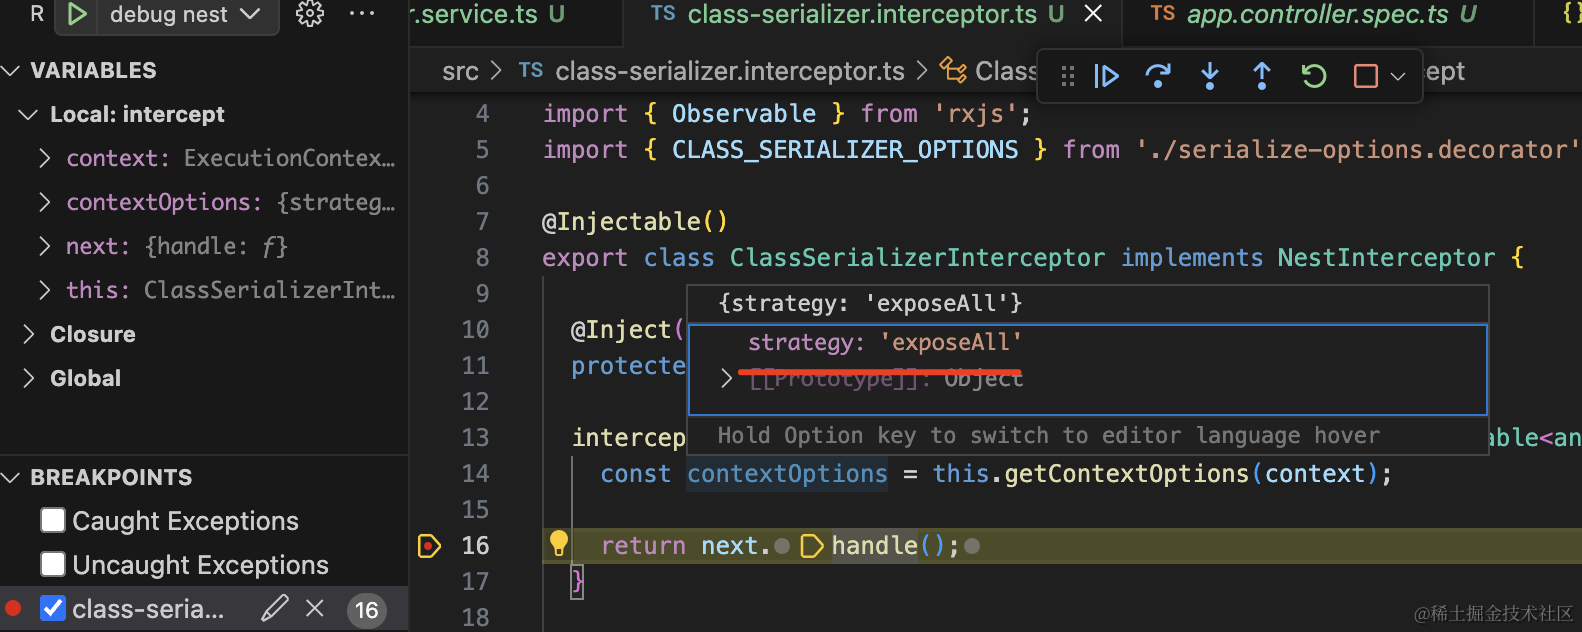Click the Continue debug button
The height and width of the screenshot is (632, 1582).
(x=1106, y=77)
